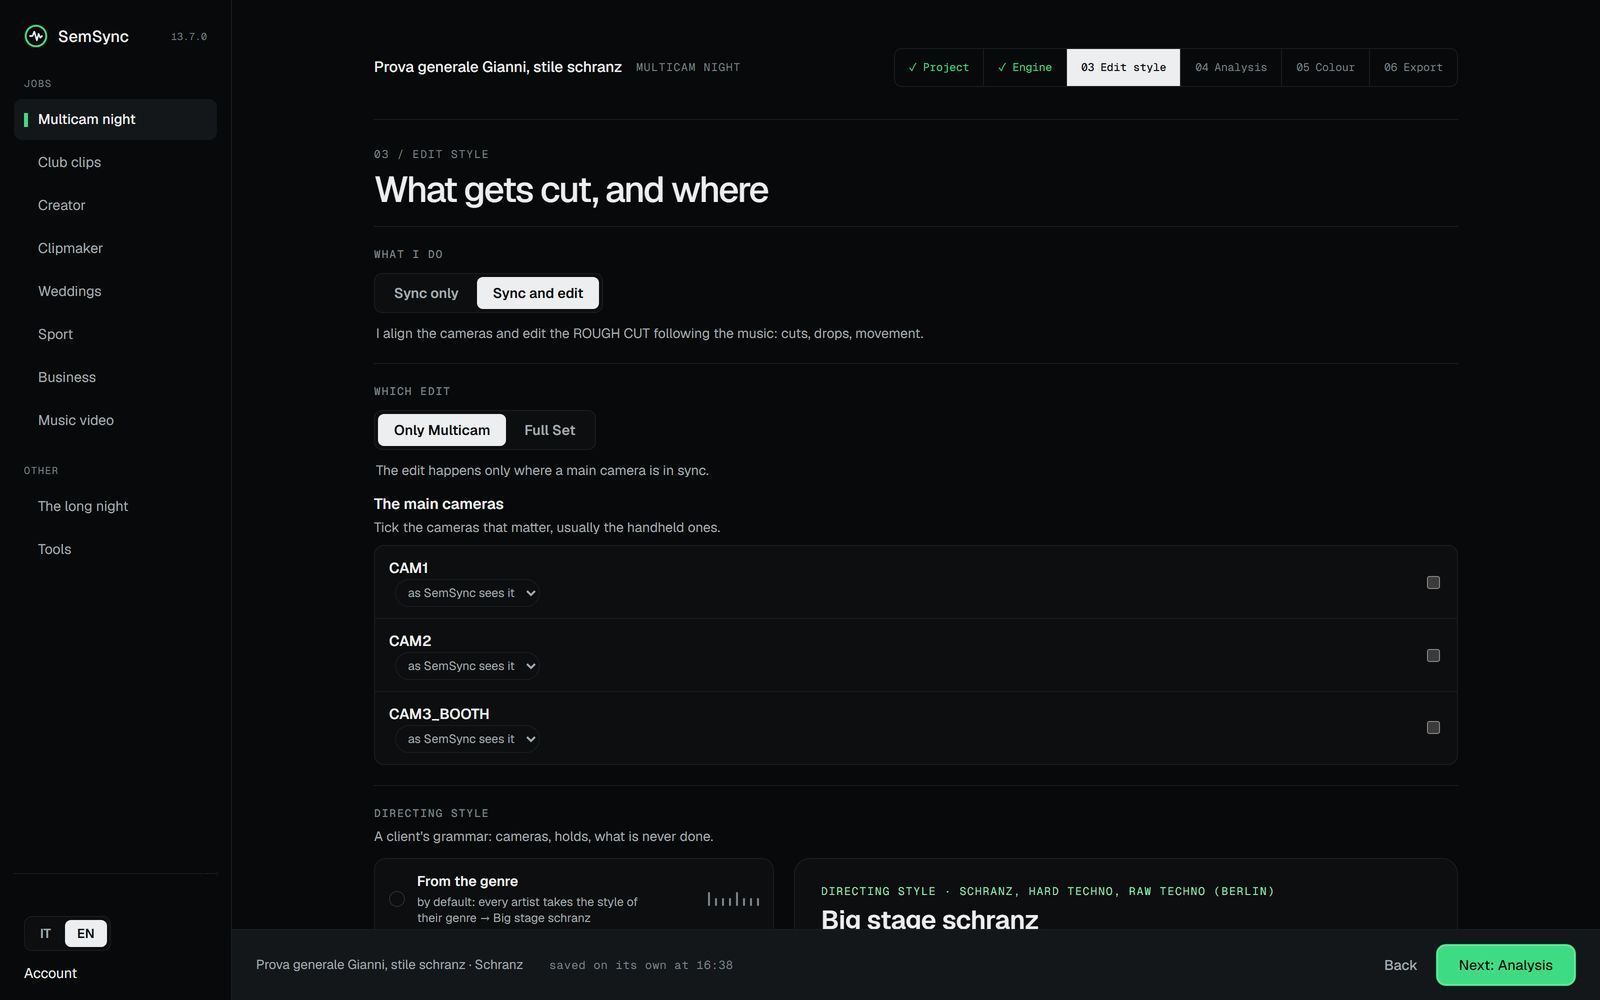Open The long night section
Viewport: 1600px width, 1000px height.
coord(115,506)
